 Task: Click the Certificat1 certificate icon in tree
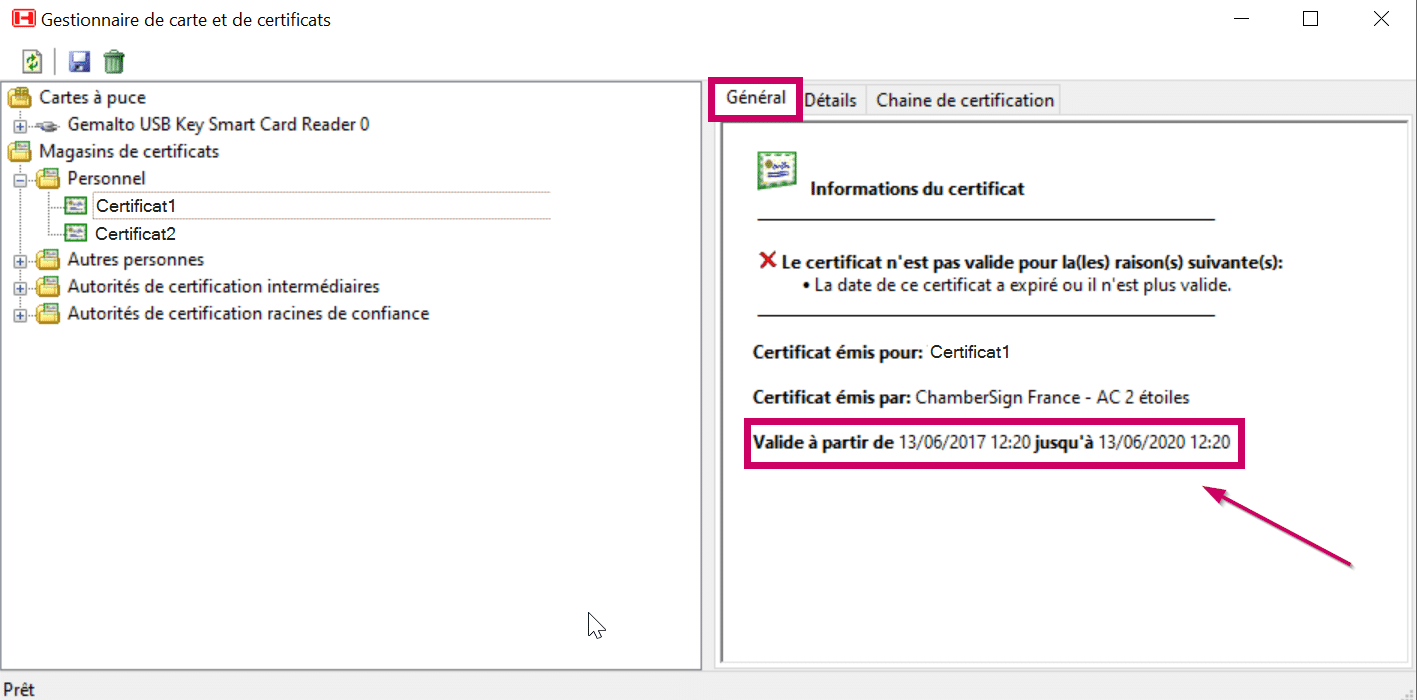coord(76,206)
